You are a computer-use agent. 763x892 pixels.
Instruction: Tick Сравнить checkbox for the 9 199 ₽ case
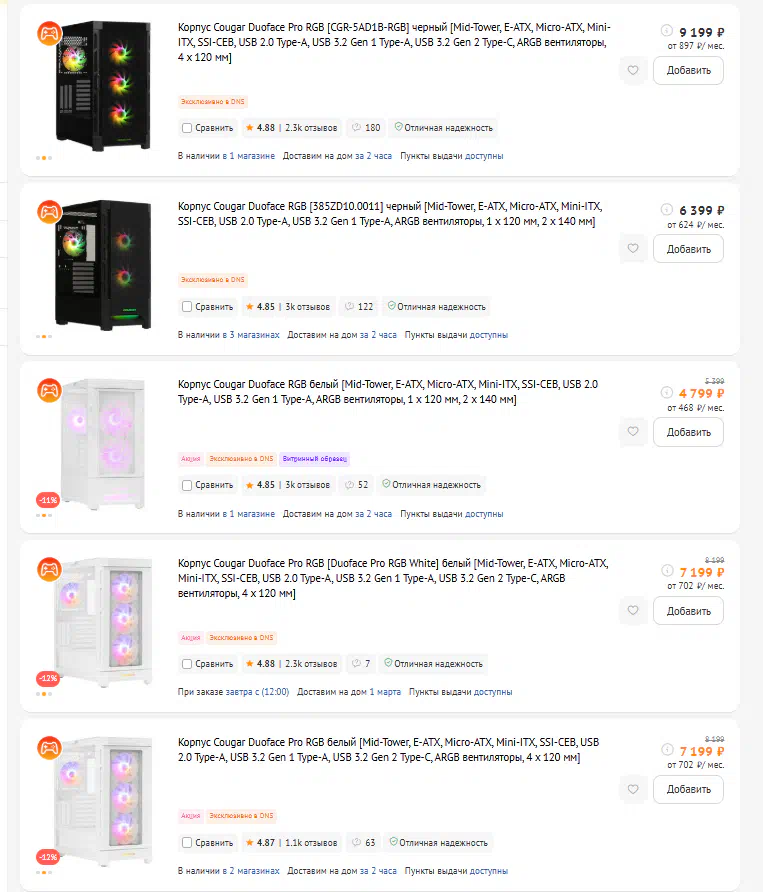187,128
